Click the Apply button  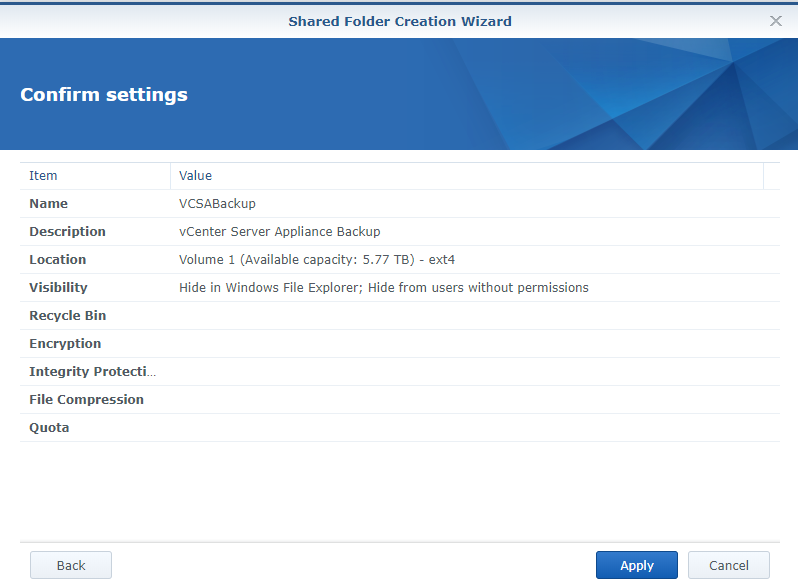click(636, 565)
